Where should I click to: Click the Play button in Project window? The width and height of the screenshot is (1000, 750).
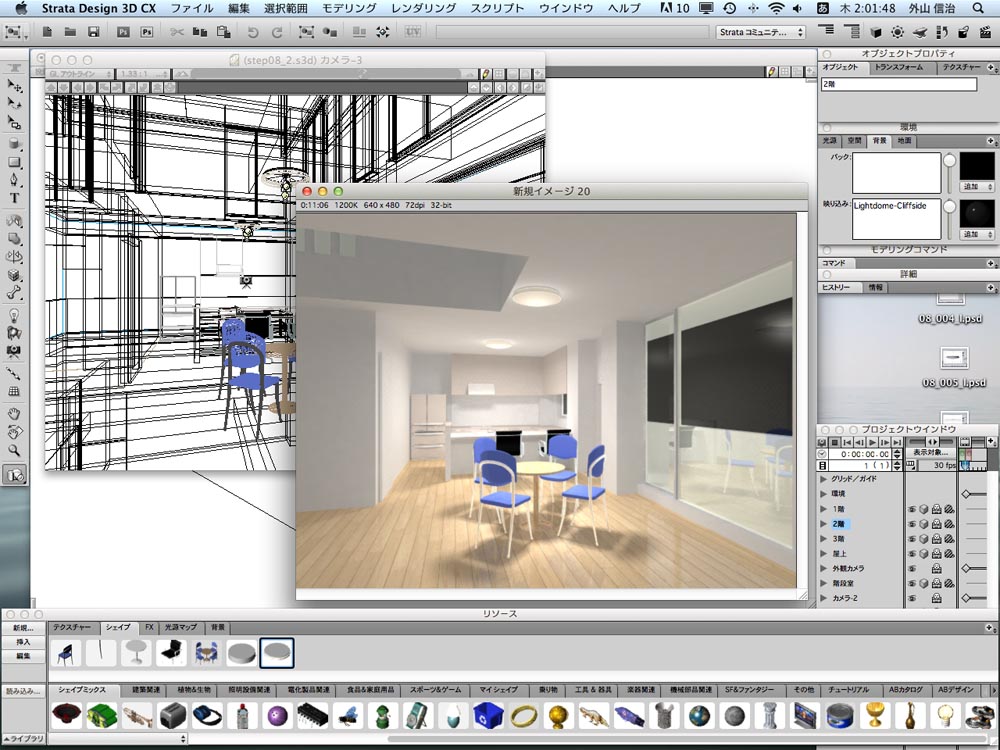tap(872, 442)
